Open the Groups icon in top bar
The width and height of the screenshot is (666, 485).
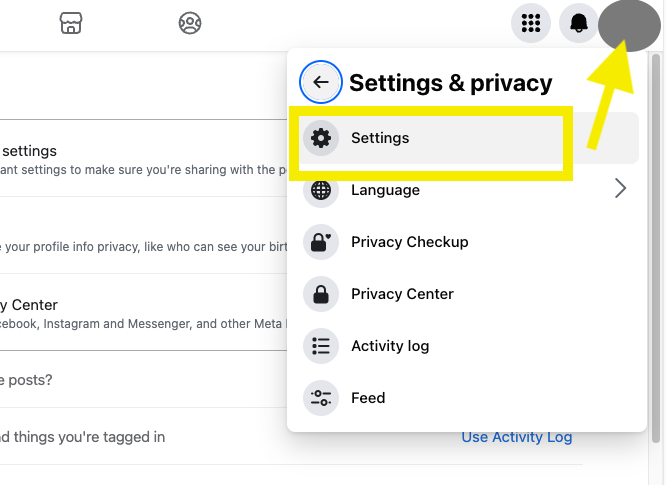click(x=190, y=23)
